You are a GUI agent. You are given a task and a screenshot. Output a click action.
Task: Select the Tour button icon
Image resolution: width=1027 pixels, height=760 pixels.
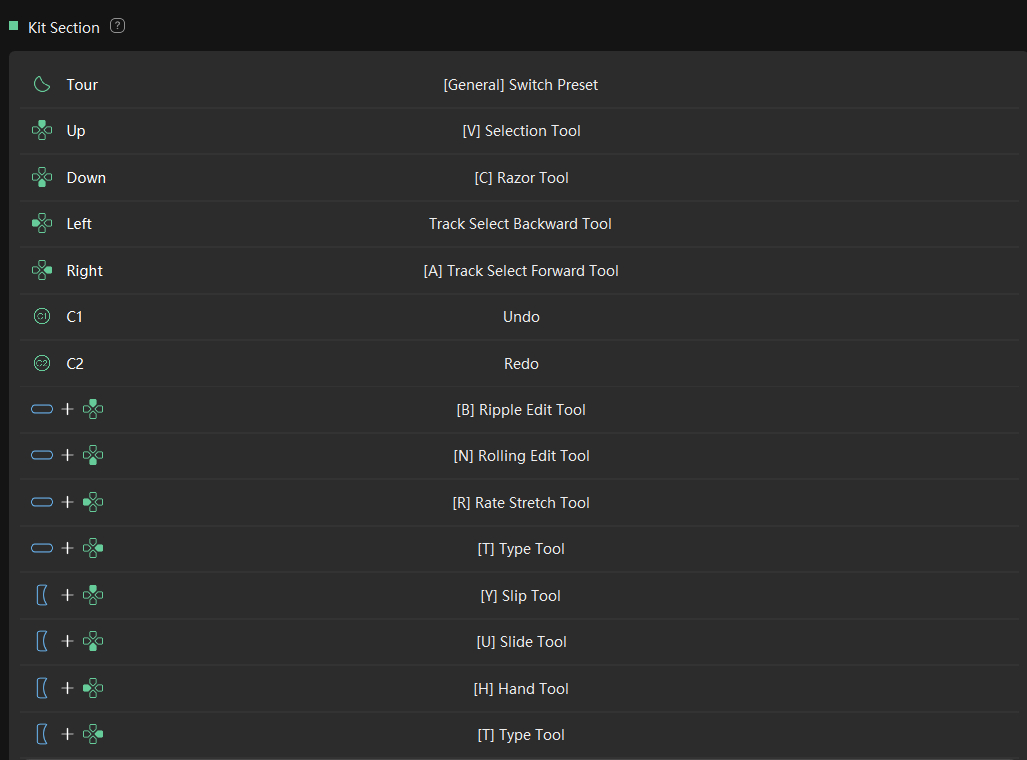pos(42,85)
